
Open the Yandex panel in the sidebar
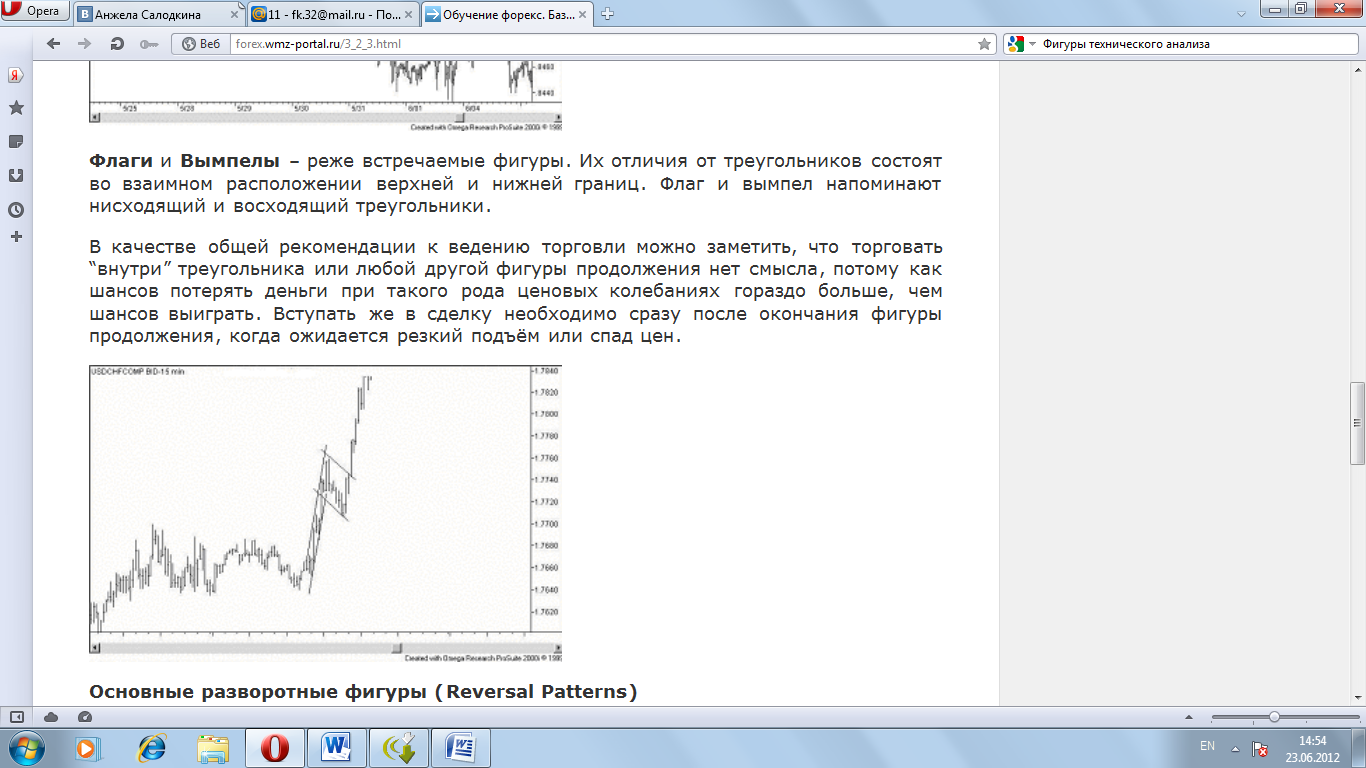click(16, 75)
